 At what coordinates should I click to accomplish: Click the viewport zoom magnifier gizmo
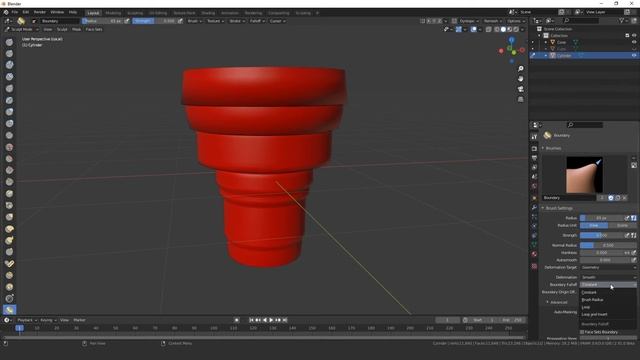tap(520, 69)
